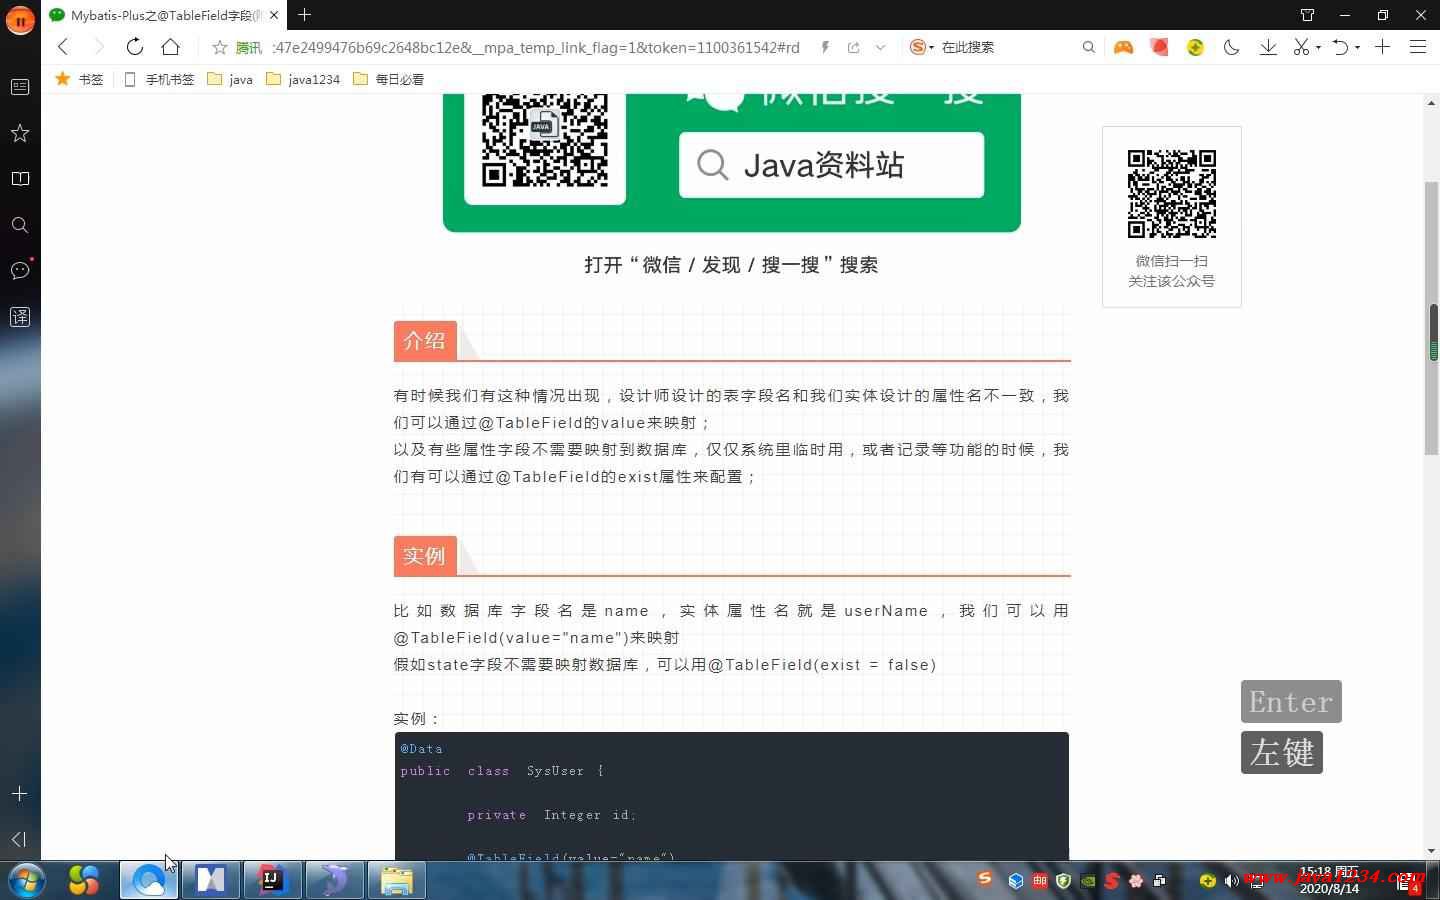Switch to the blue browser taskbar app
1440x900 pixels.
pos(149,880)
